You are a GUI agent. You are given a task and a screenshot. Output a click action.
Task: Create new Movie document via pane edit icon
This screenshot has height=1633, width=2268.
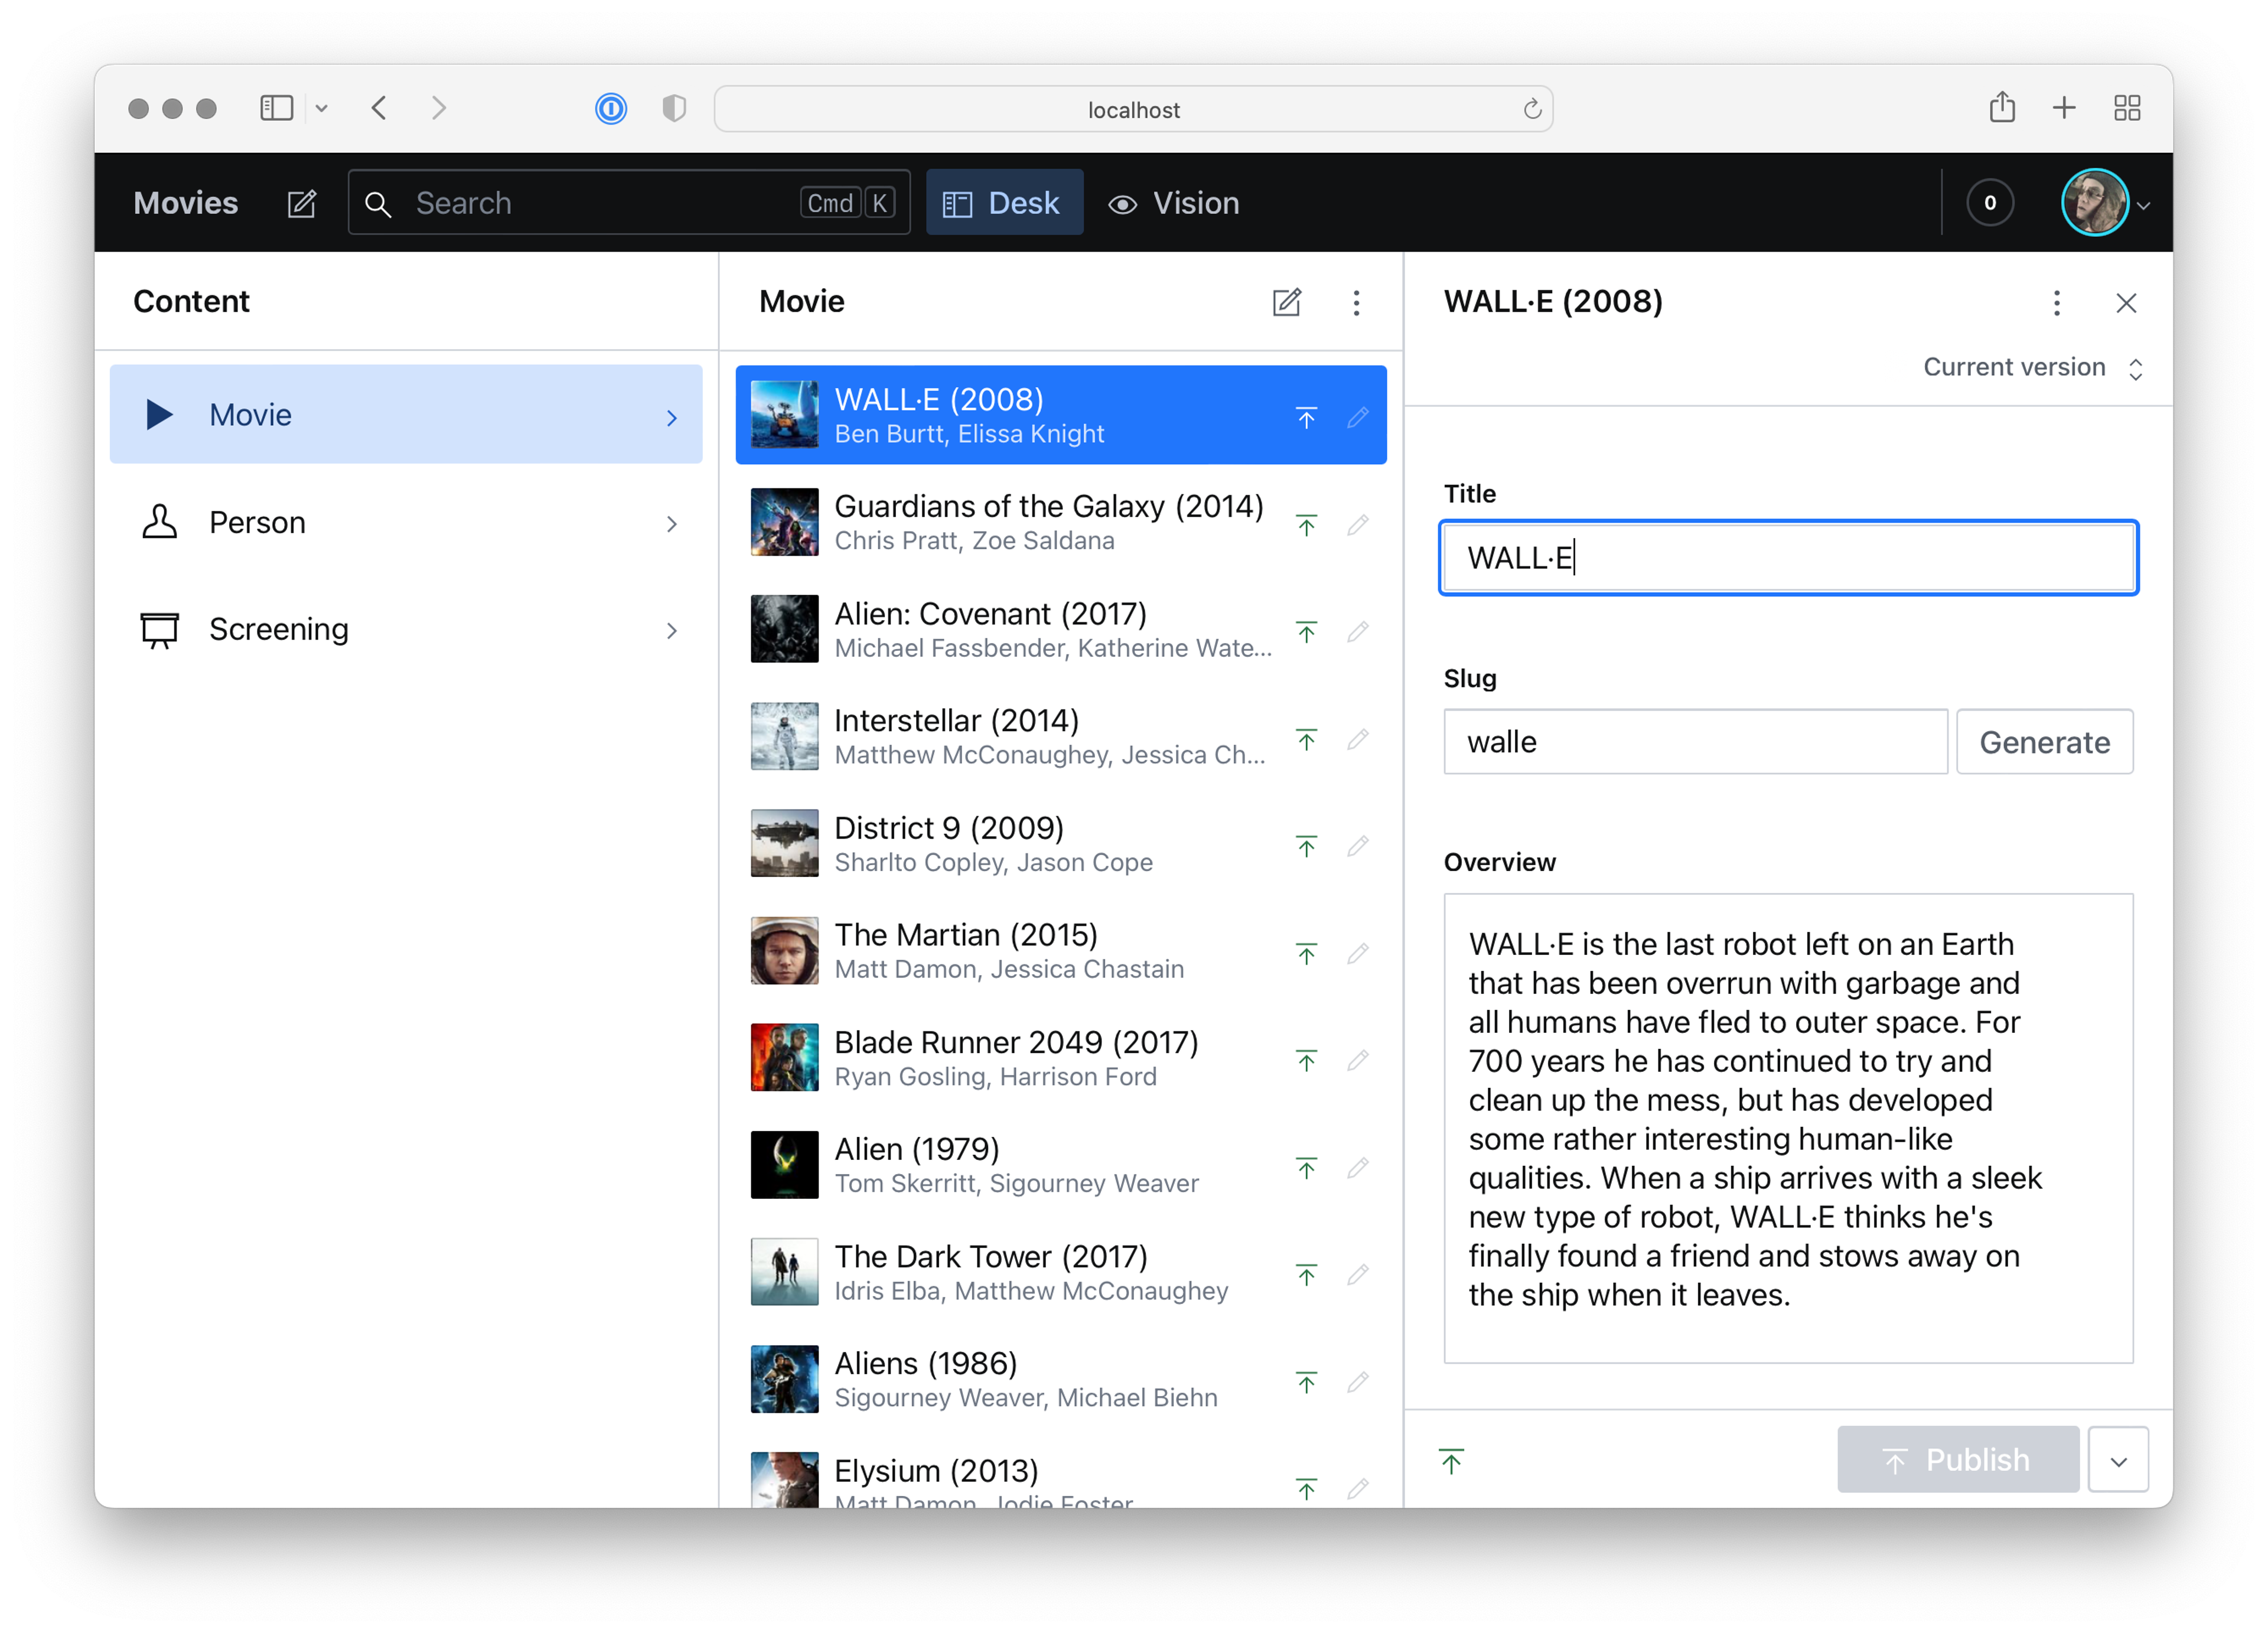coord(1286,302)
